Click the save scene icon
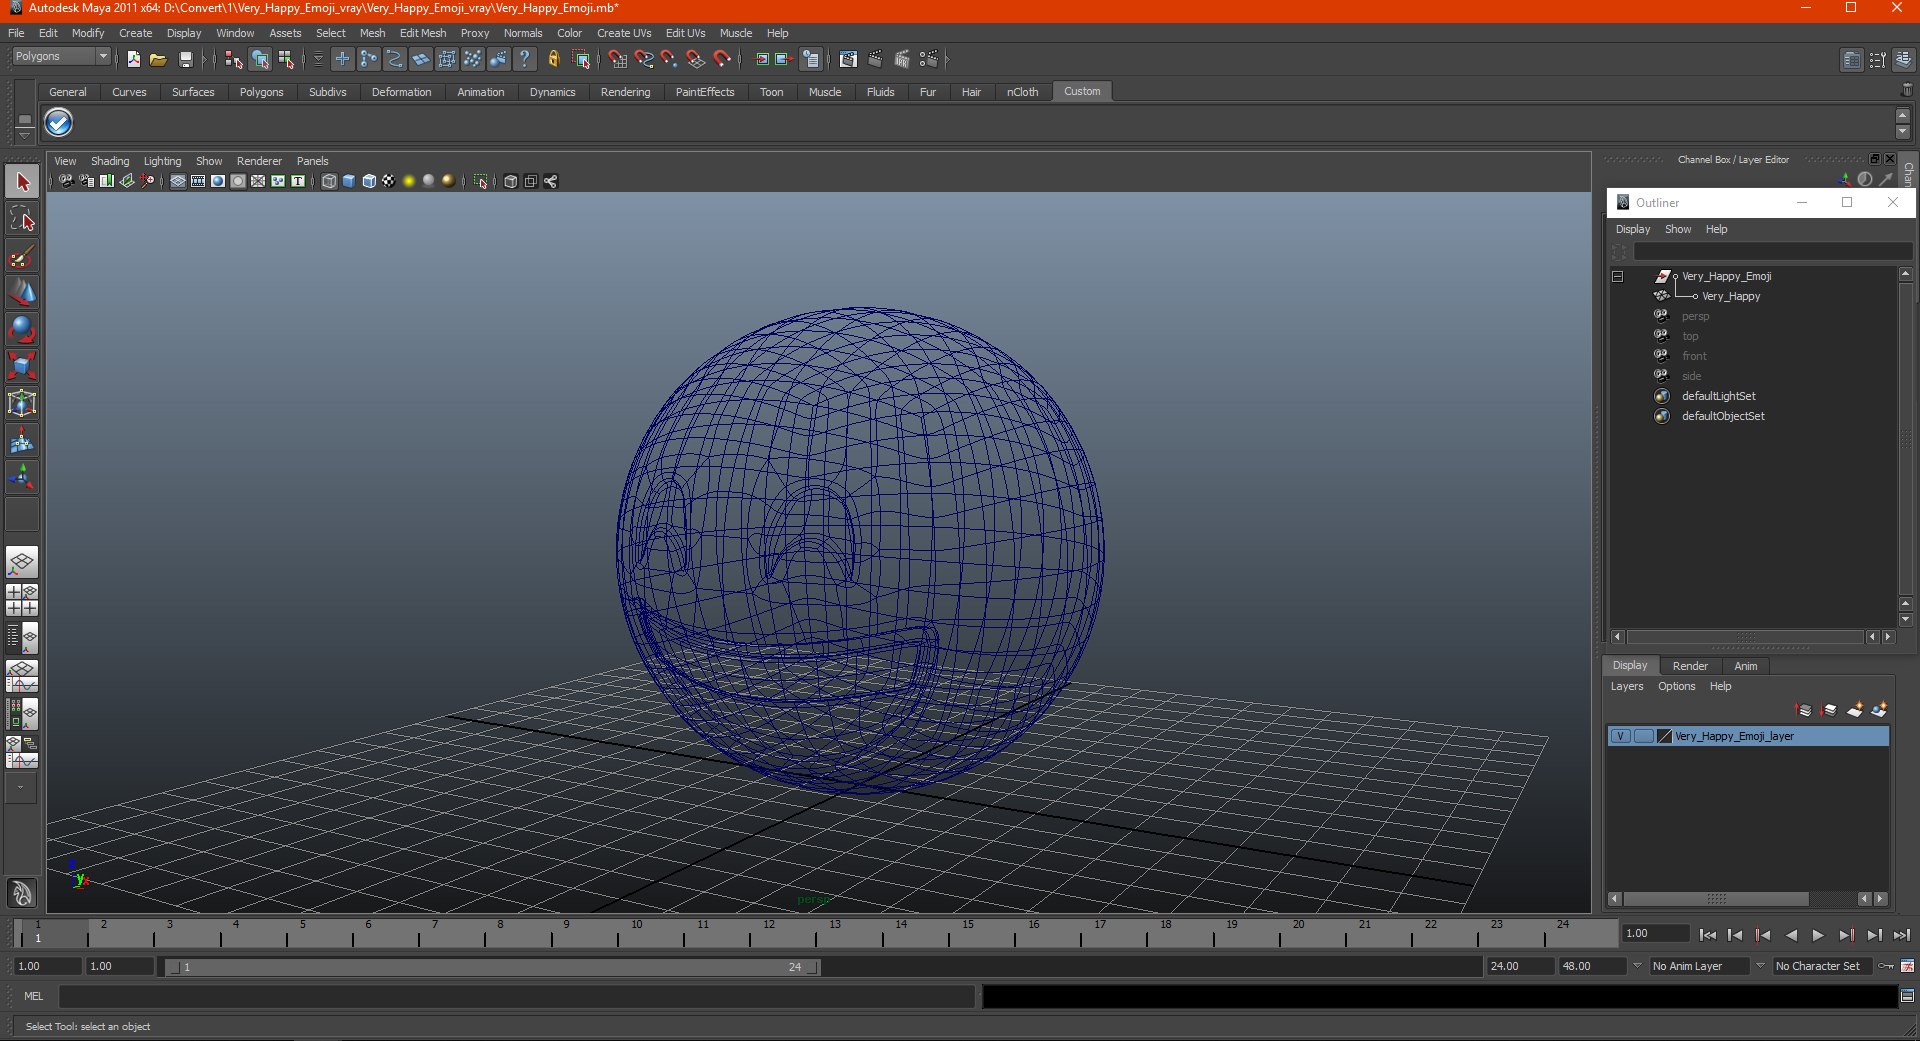The width and height of the screenshot is (1920, 1041). pyautogui.click(x=185, y=59)
